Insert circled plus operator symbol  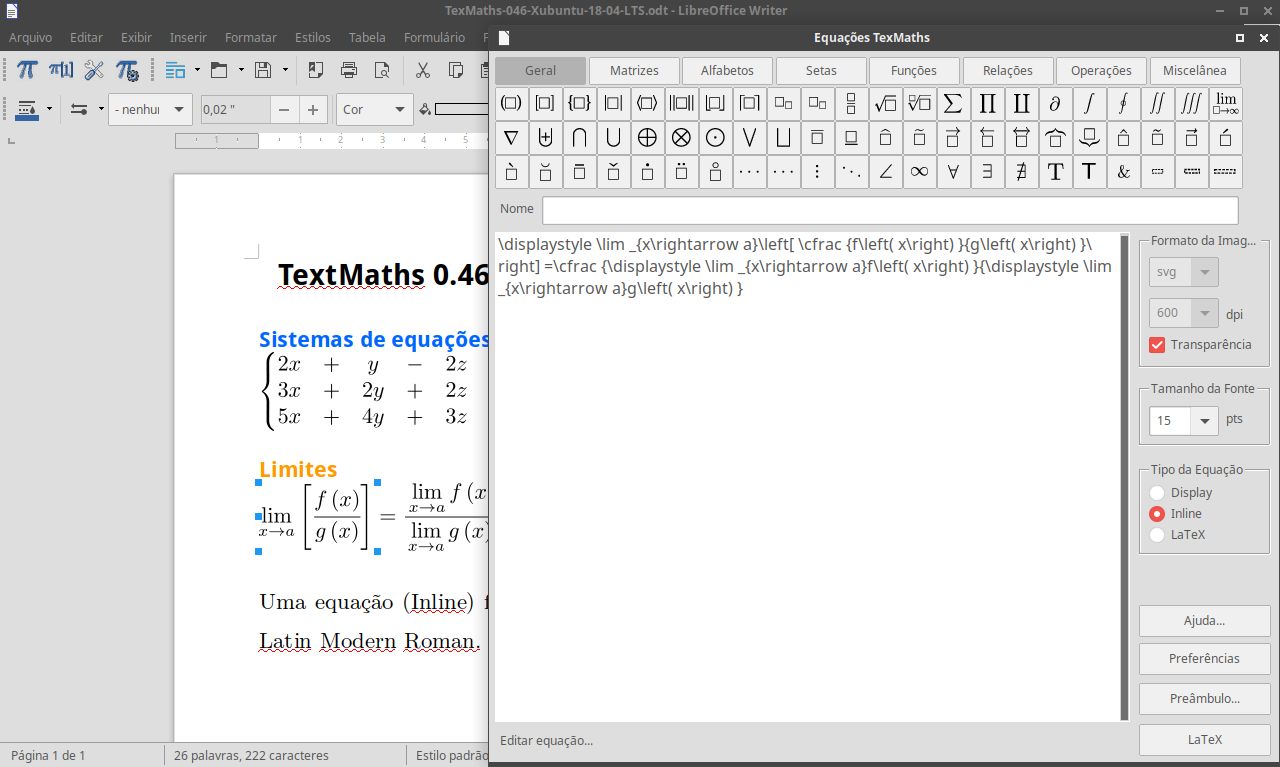point(647,137)
